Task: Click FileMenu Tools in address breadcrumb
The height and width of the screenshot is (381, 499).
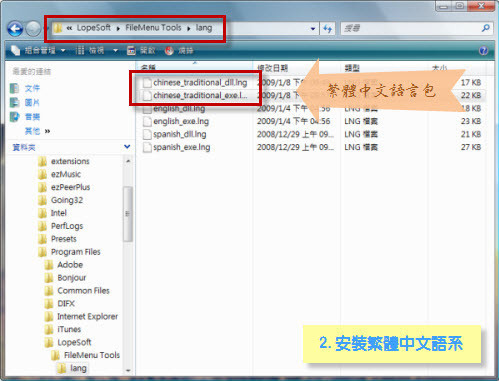Action: pyautogui.click(x=153, y=28)
